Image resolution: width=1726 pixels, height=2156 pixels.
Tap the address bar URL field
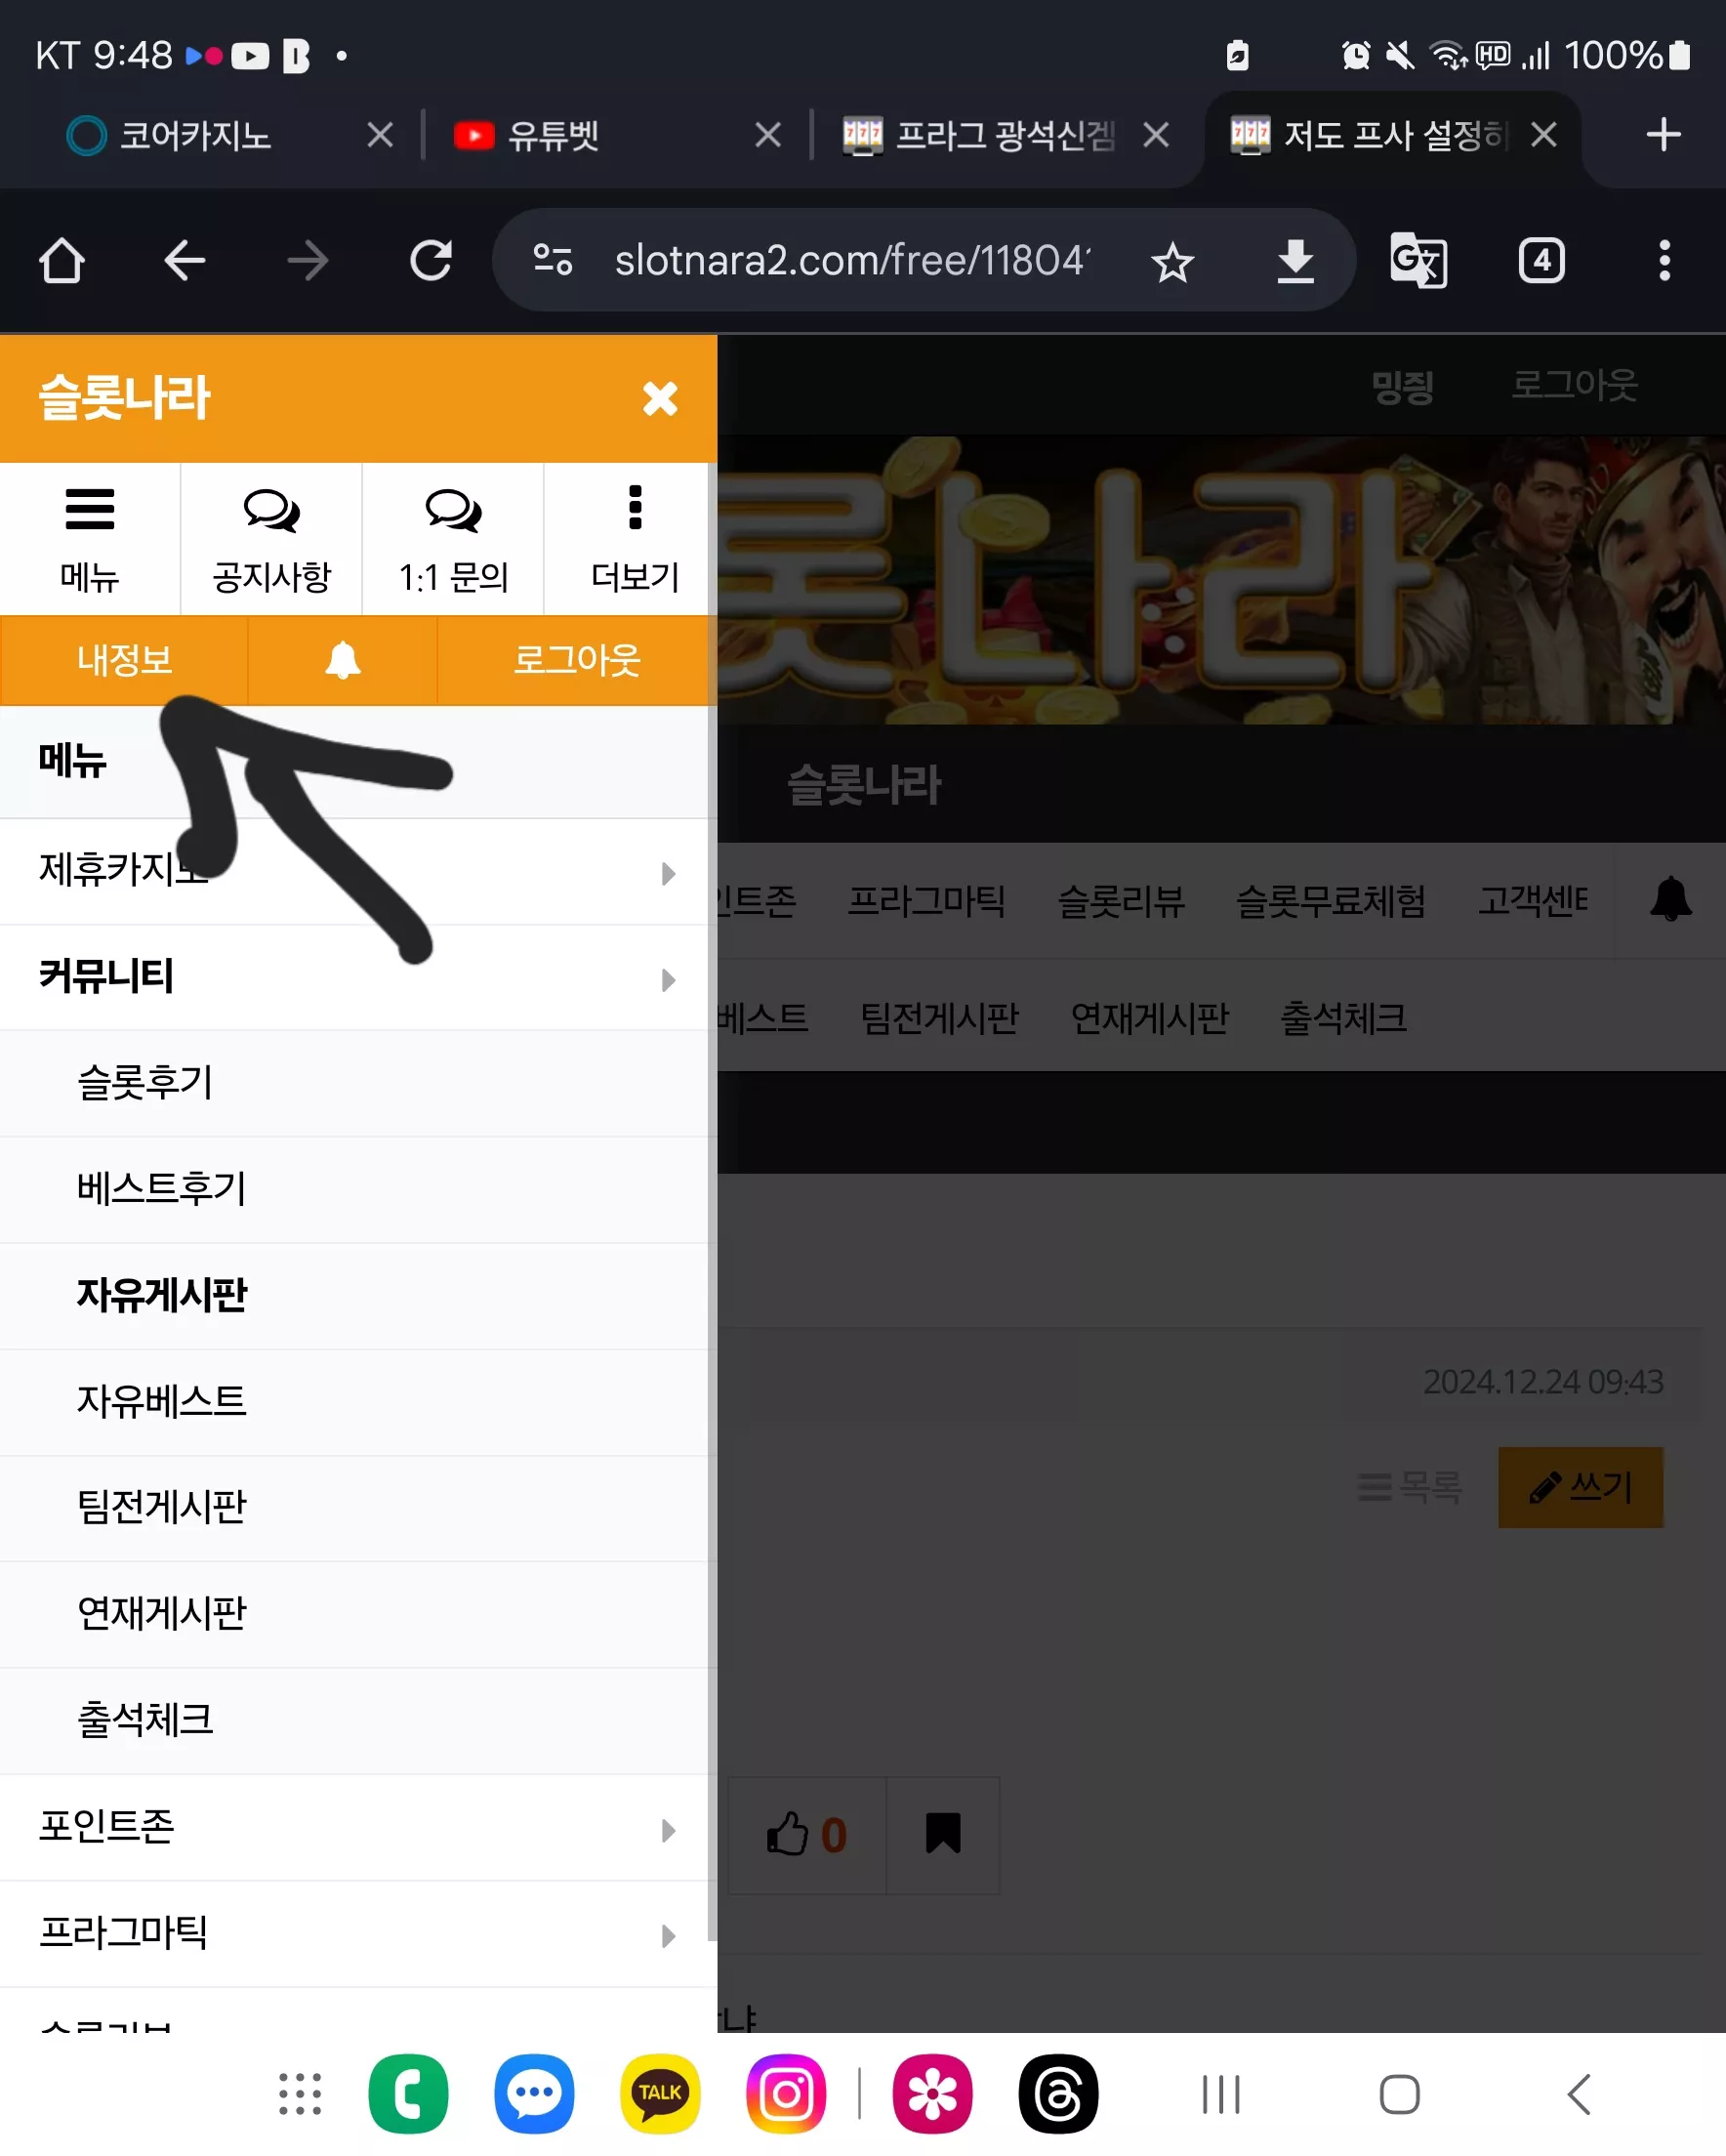pyautogui.click(x=852, y=261)
